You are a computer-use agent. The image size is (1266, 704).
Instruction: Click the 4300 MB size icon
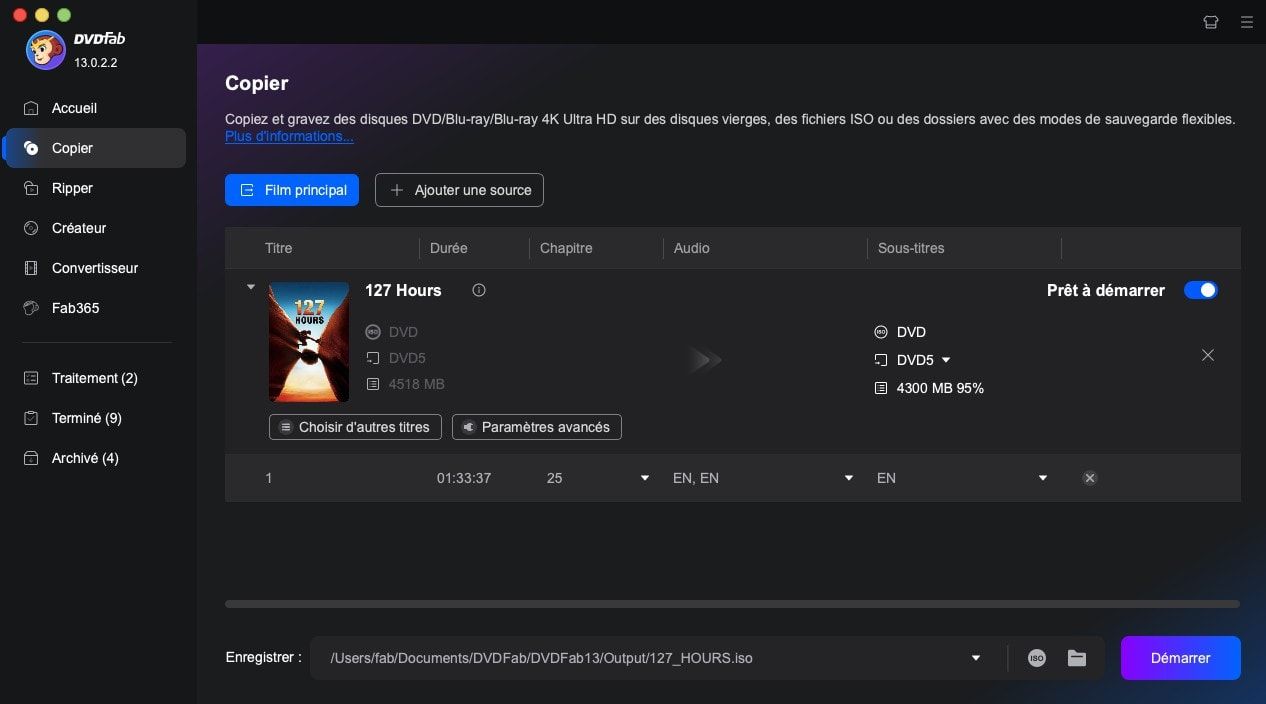[881, 388]
